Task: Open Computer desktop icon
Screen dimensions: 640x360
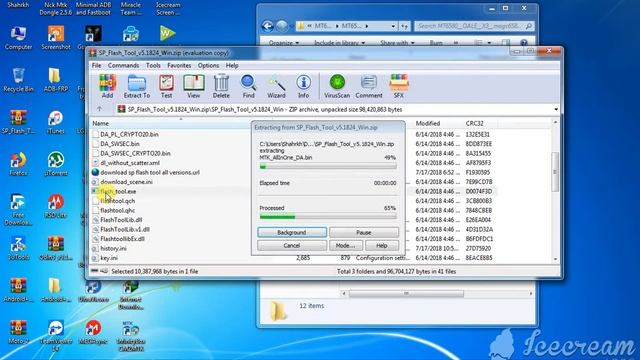Action: pos(18,38)
